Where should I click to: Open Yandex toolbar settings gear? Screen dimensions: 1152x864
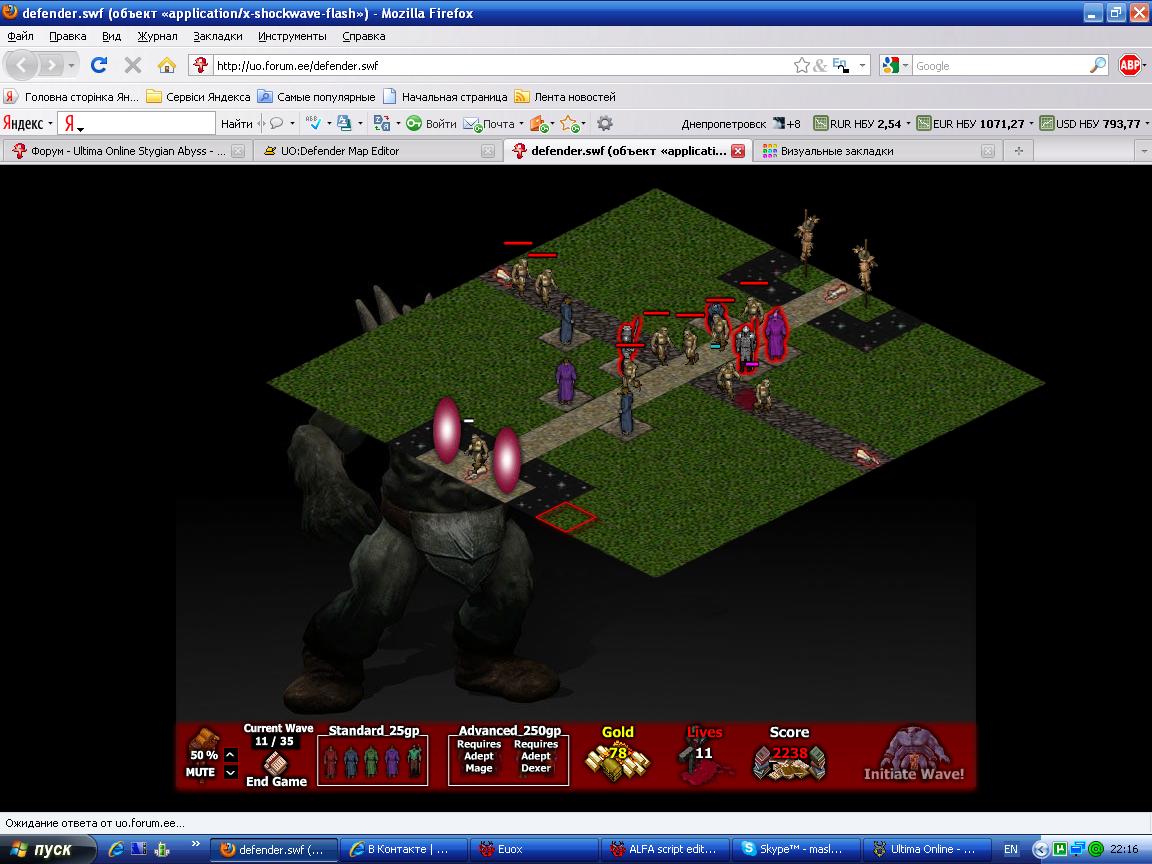point(605,123)
